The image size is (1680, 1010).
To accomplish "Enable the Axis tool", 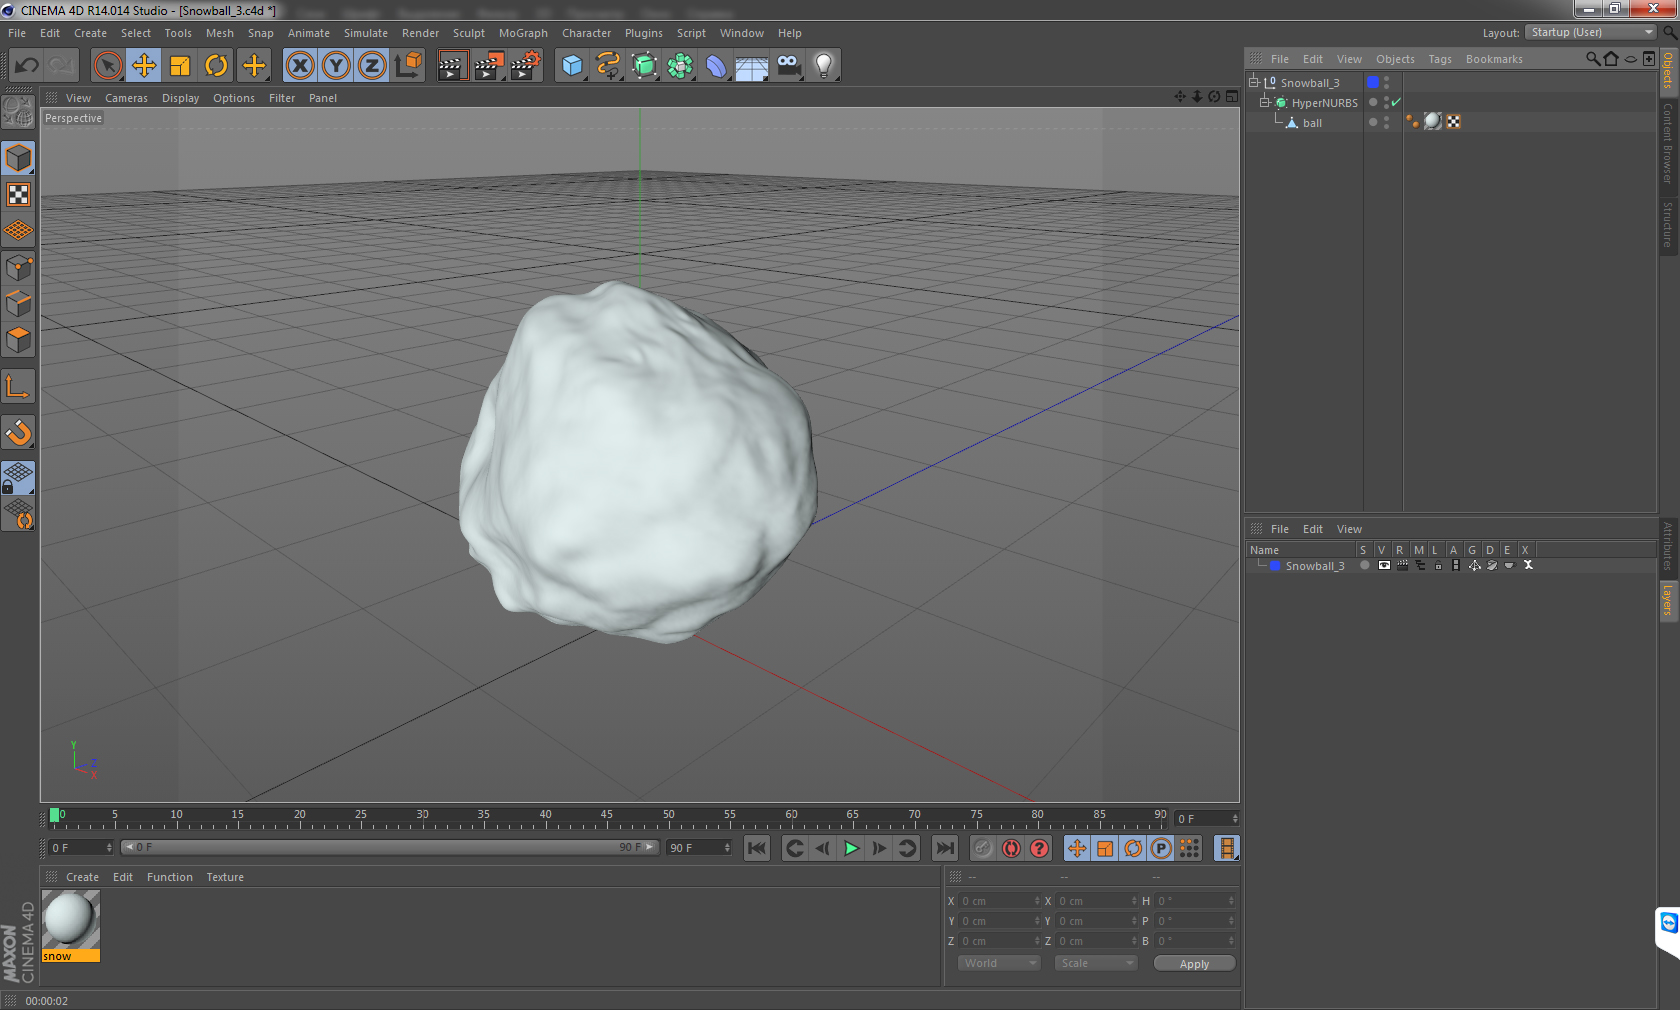I will click(x=18, y=387).
